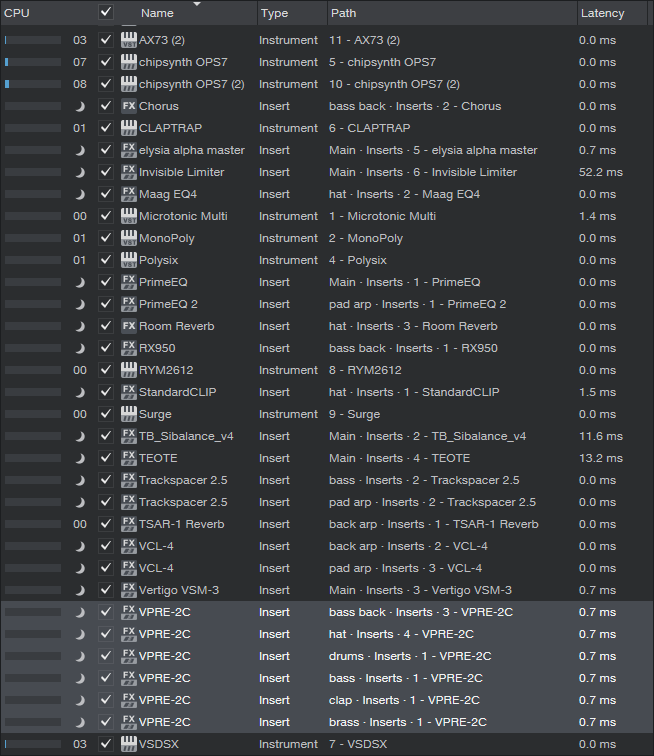Select the Maag EQ4 plug-in name

168,194
